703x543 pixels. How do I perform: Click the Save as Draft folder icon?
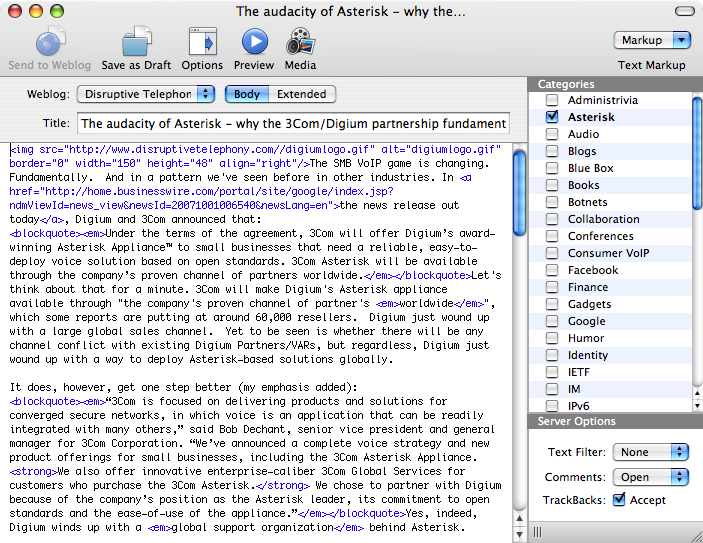136,42
